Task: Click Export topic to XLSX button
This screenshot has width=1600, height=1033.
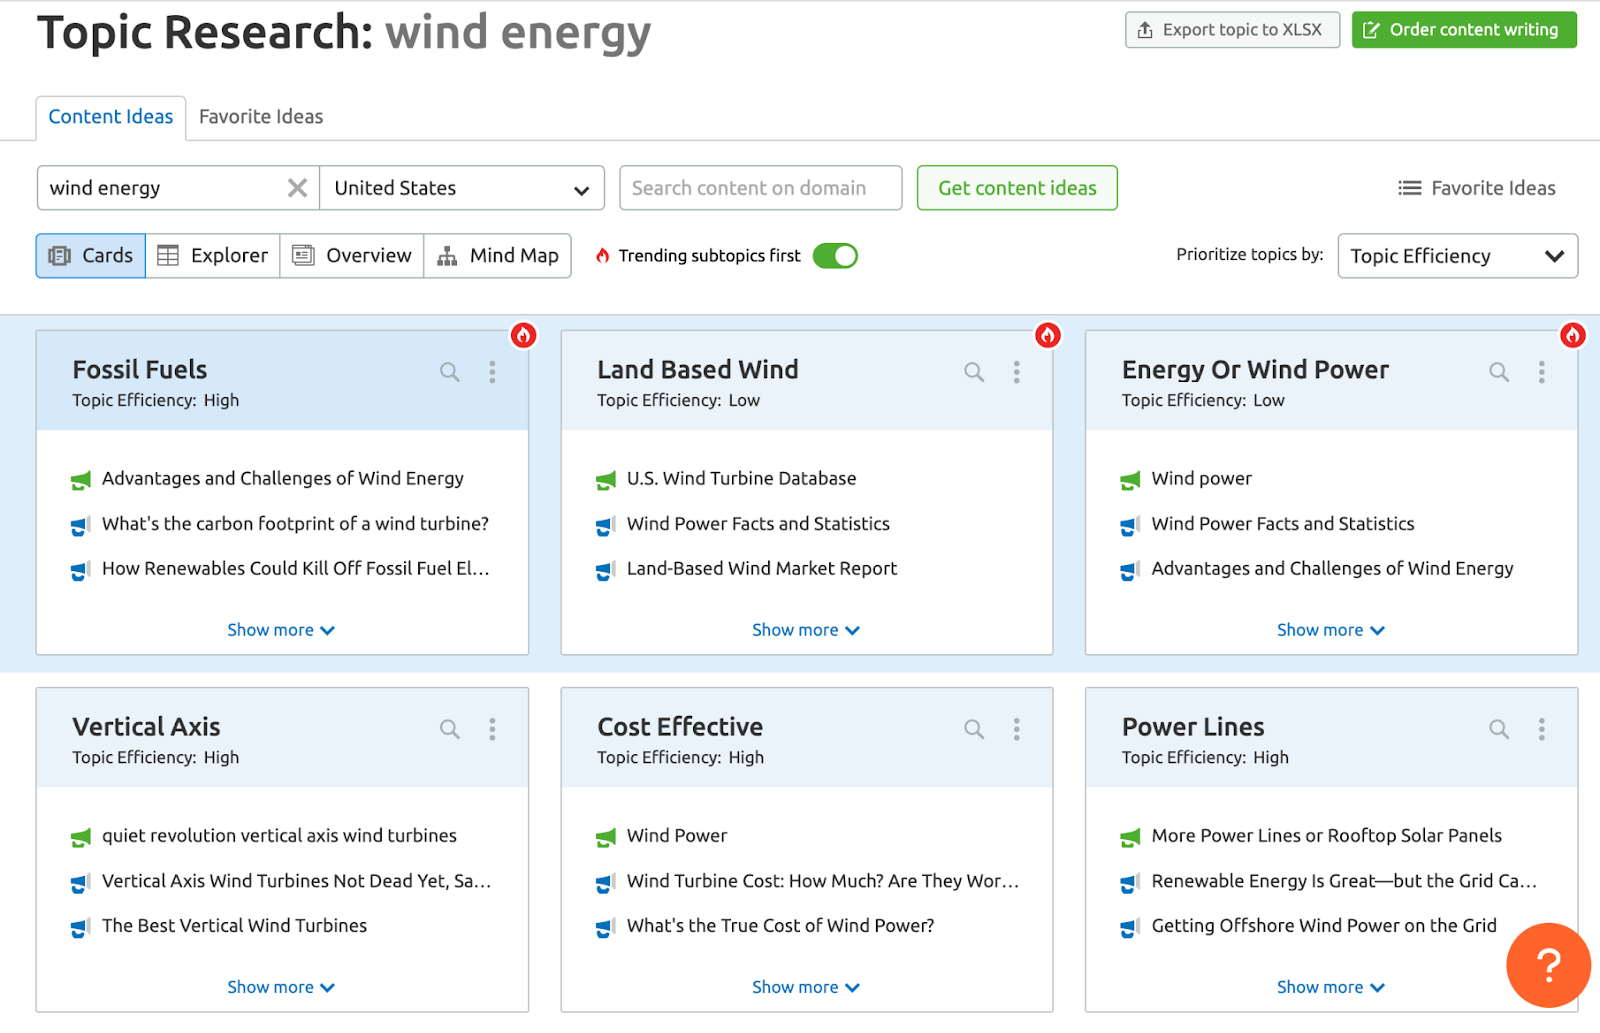Action: click(1231, 30)
